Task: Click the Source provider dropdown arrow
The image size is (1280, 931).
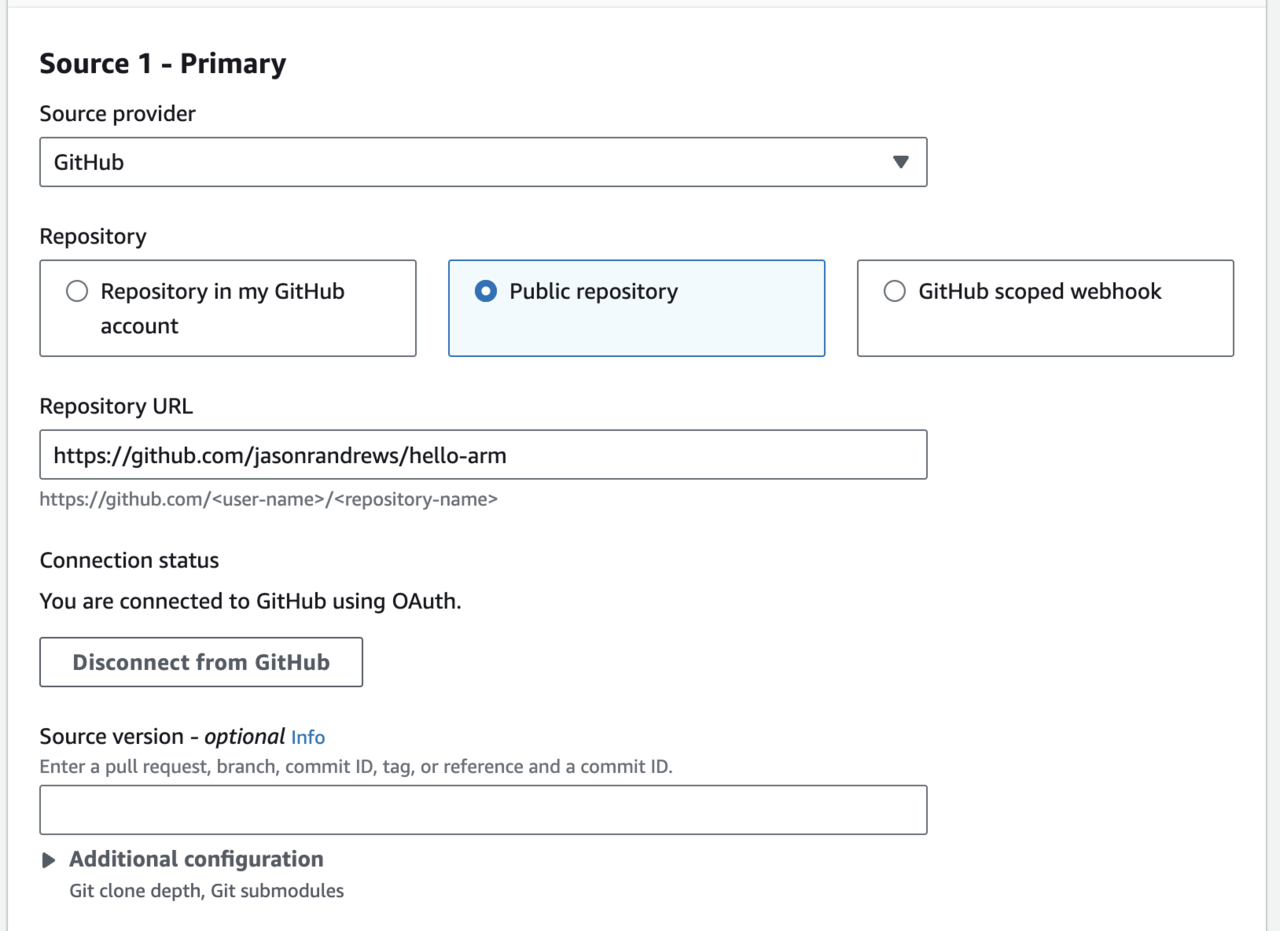Action: (x=900, y=162)
